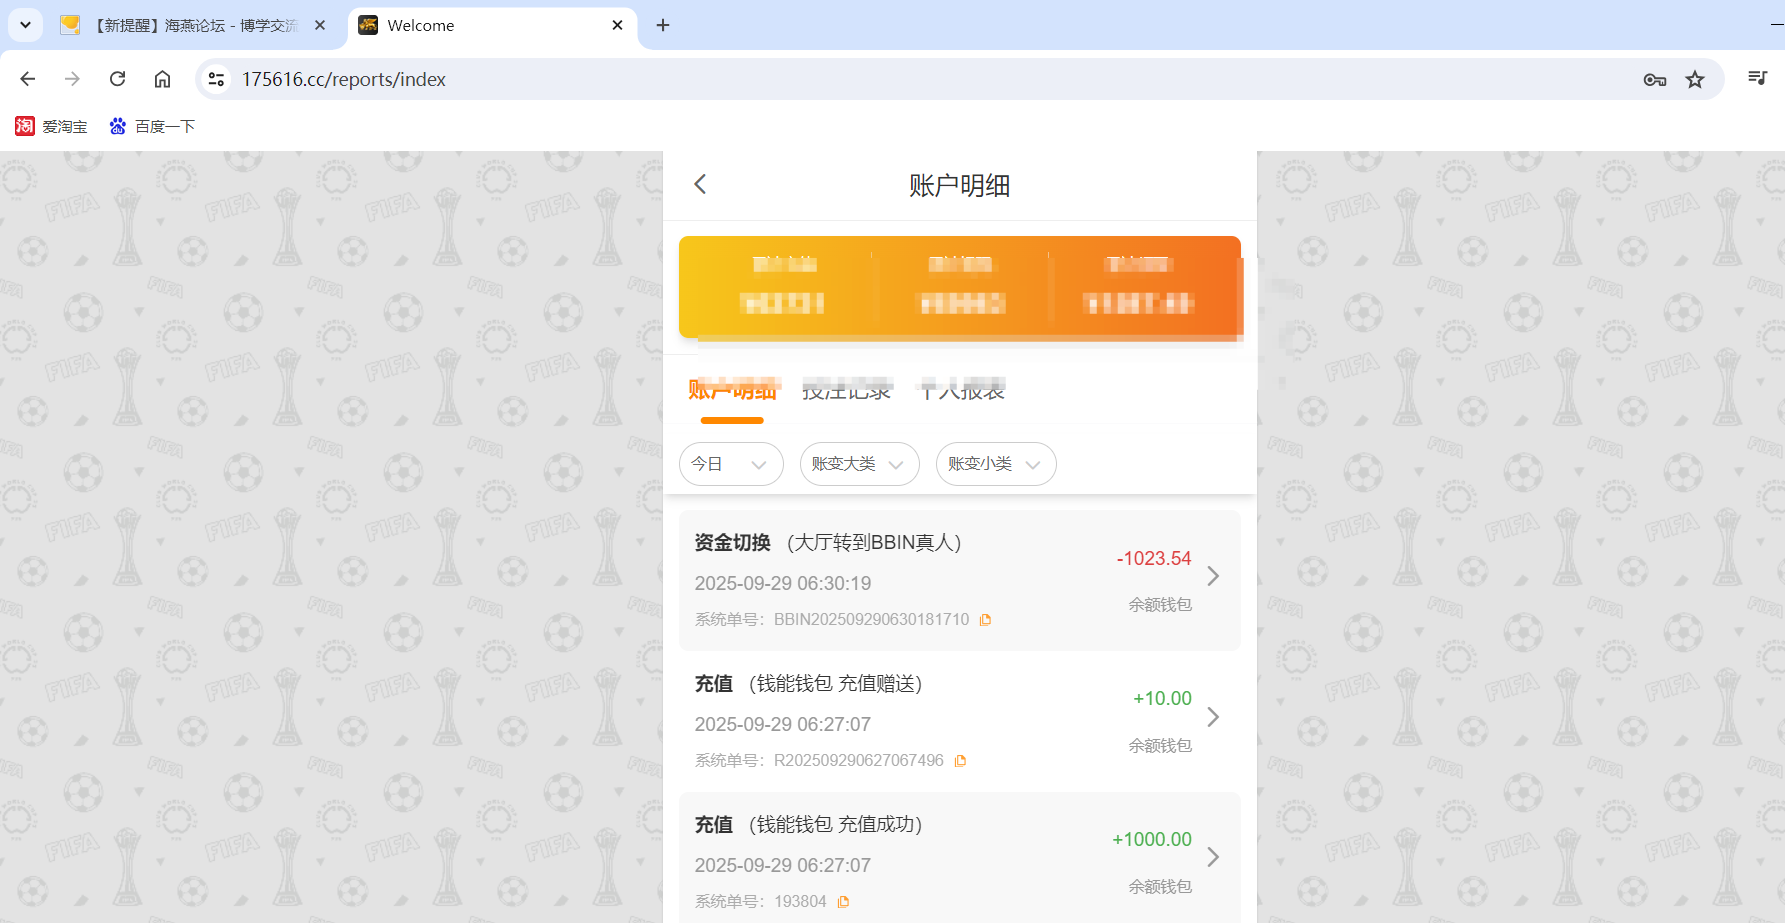Copy the 193804 system order number
The image size is (1785, 923).
pos(843,901)
